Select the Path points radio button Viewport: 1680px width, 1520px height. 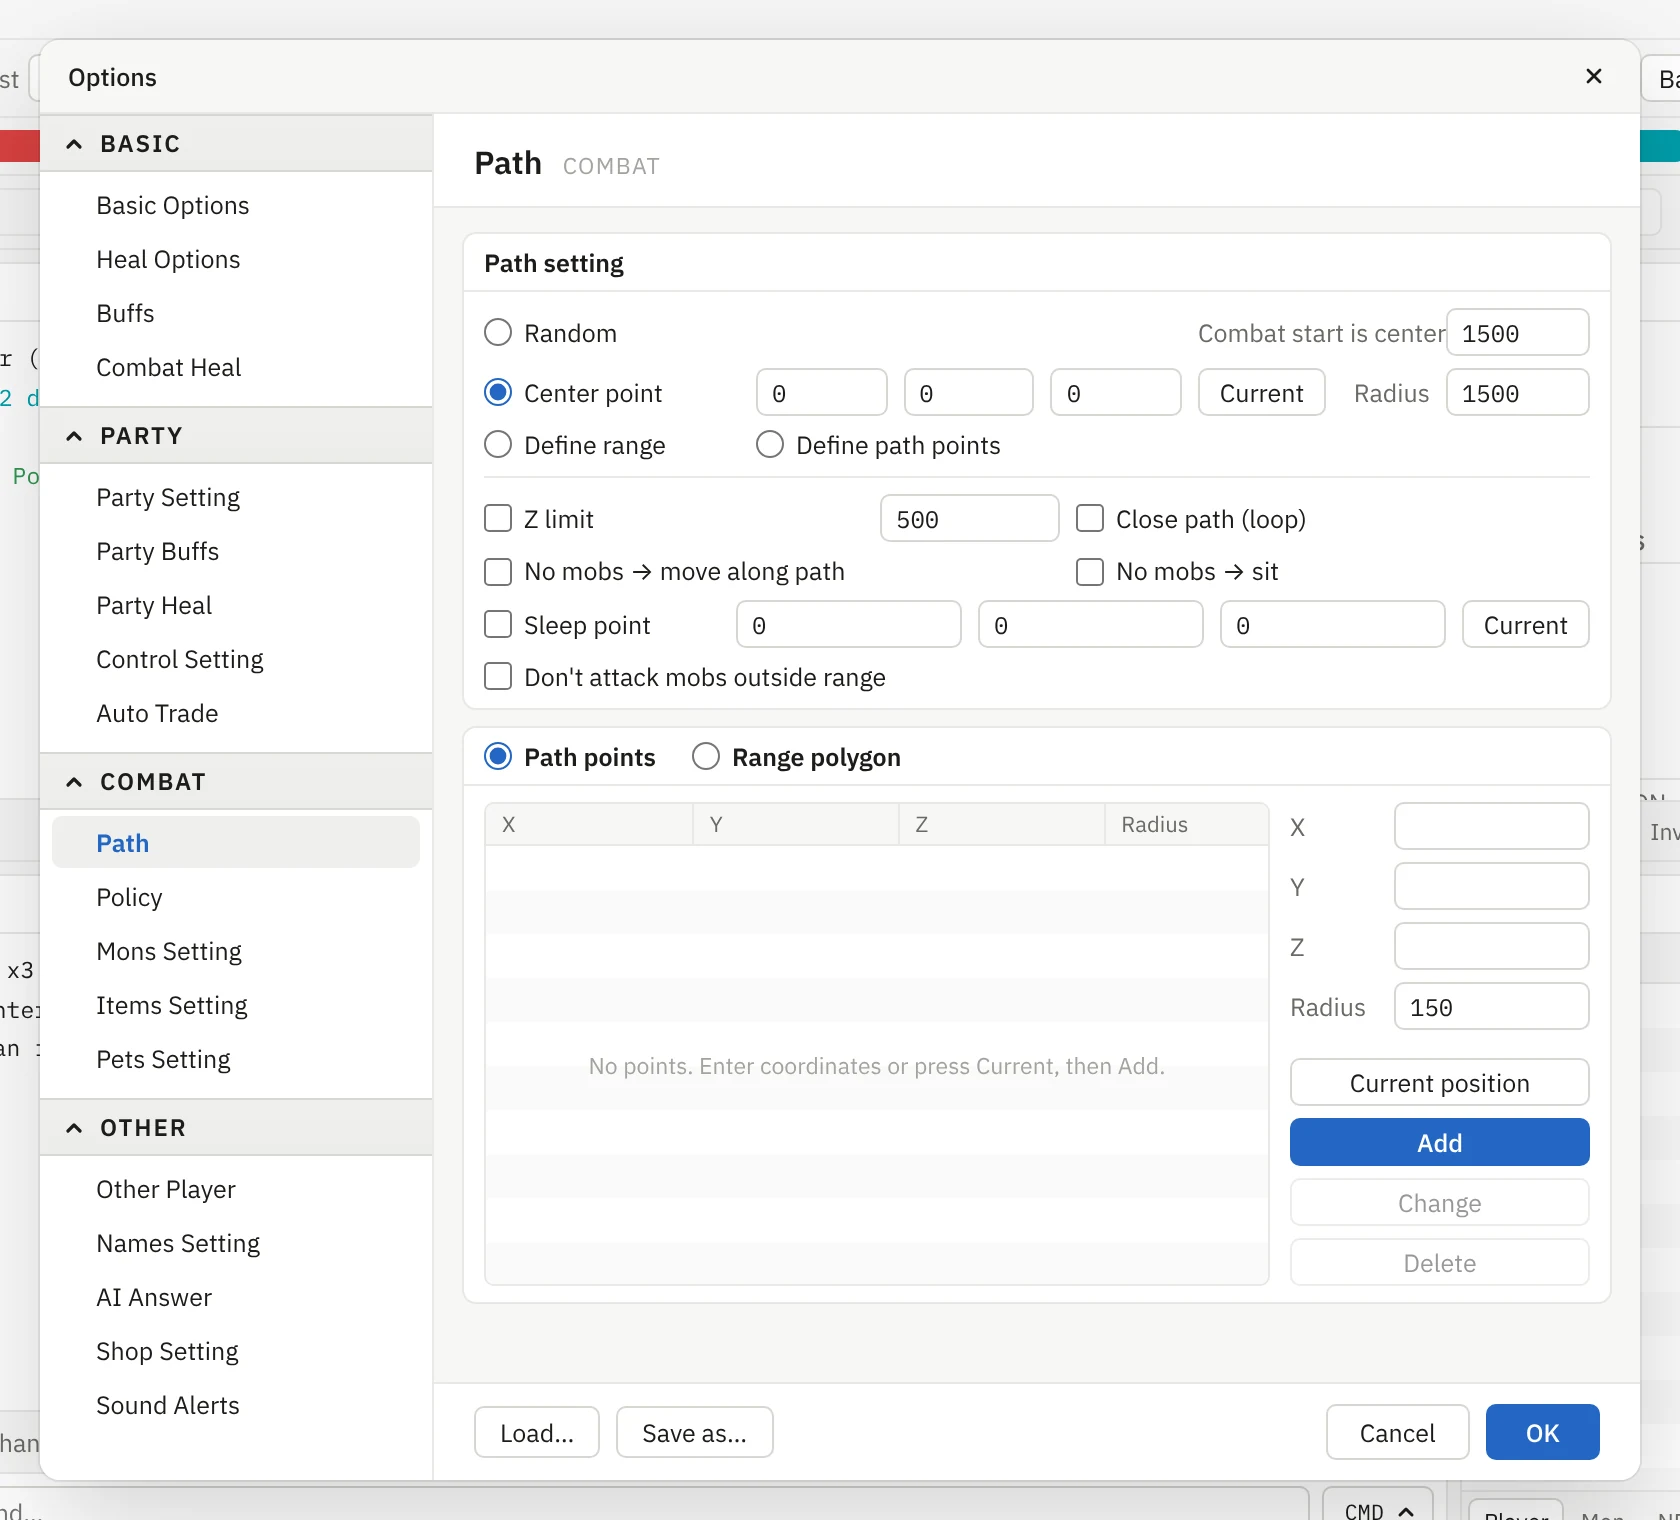pyautogui.click(x=498, y=757)
